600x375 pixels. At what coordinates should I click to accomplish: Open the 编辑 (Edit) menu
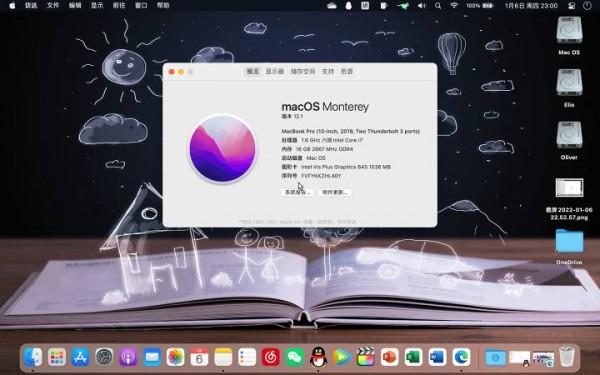click(x=75, y=5)
